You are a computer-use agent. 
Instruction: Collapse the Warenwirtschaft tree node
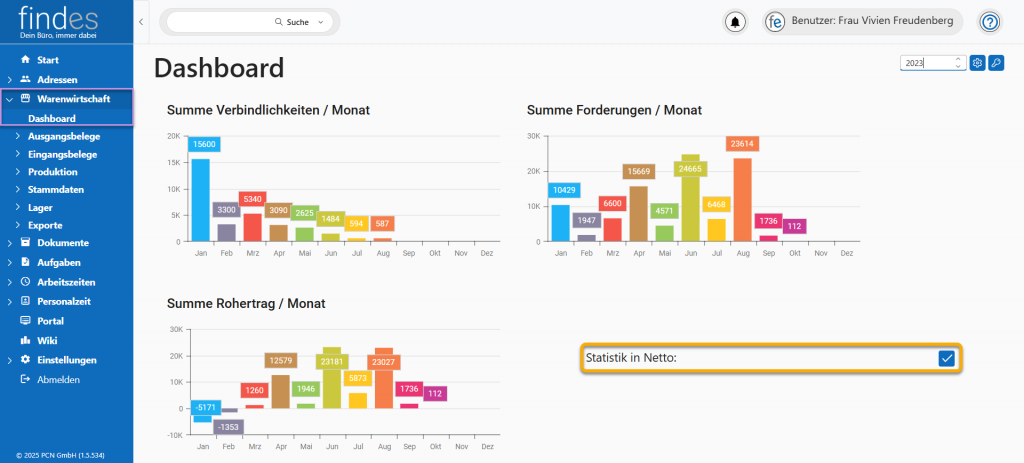10,99
